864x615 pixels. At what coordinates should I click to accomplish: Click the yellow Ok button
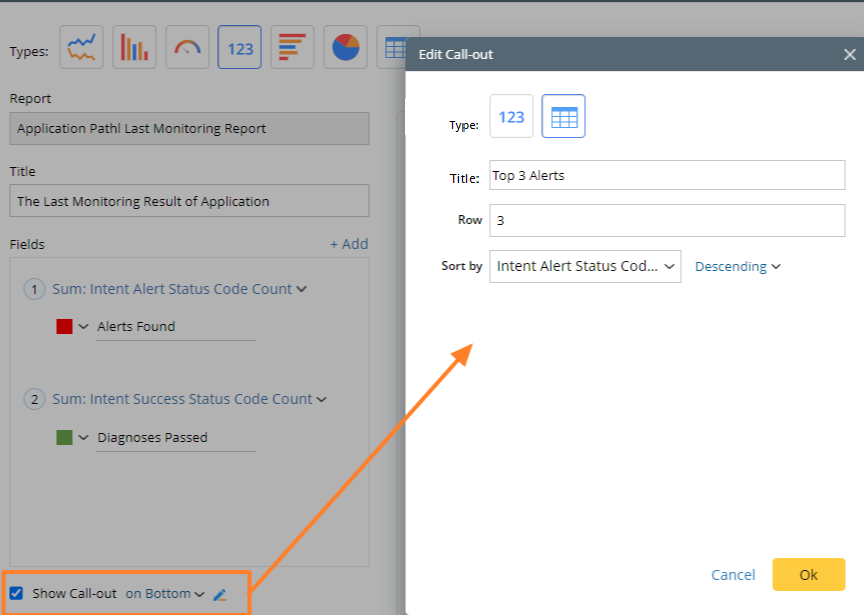coord(808,574)
